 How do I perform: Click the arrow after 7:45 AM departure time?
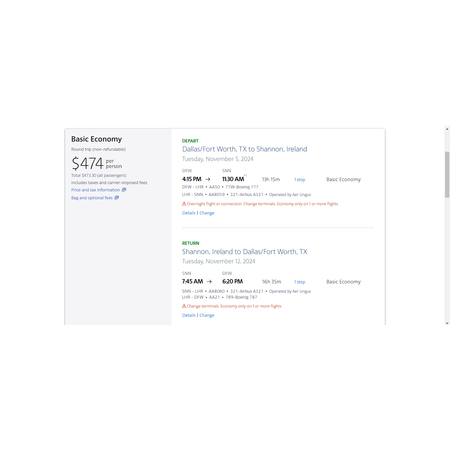[209, 282]
